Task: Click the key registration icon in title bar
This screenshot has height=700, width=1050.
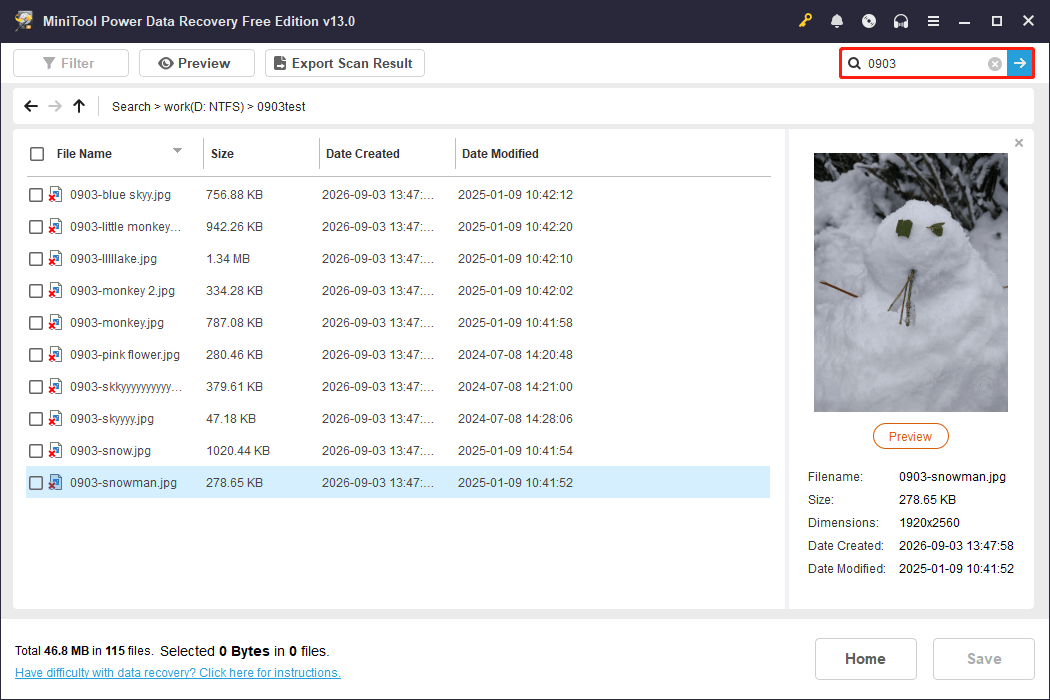Action: coord(805,21)
